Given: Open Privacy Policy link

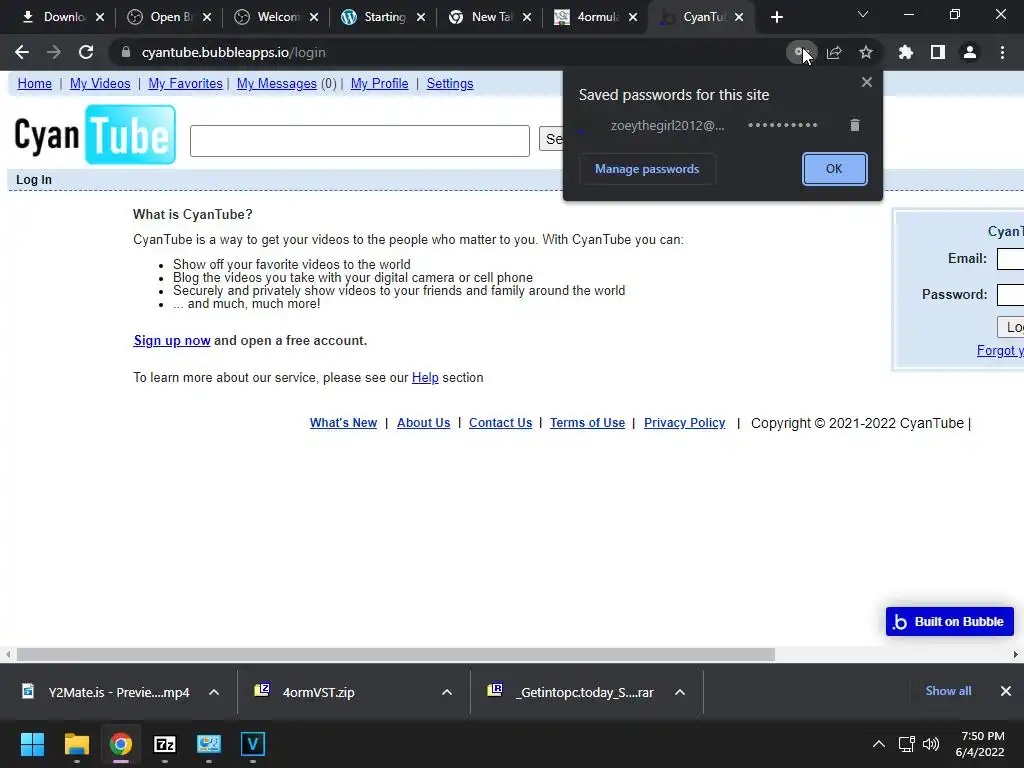Looking at the screenshot, I should 685,423.
